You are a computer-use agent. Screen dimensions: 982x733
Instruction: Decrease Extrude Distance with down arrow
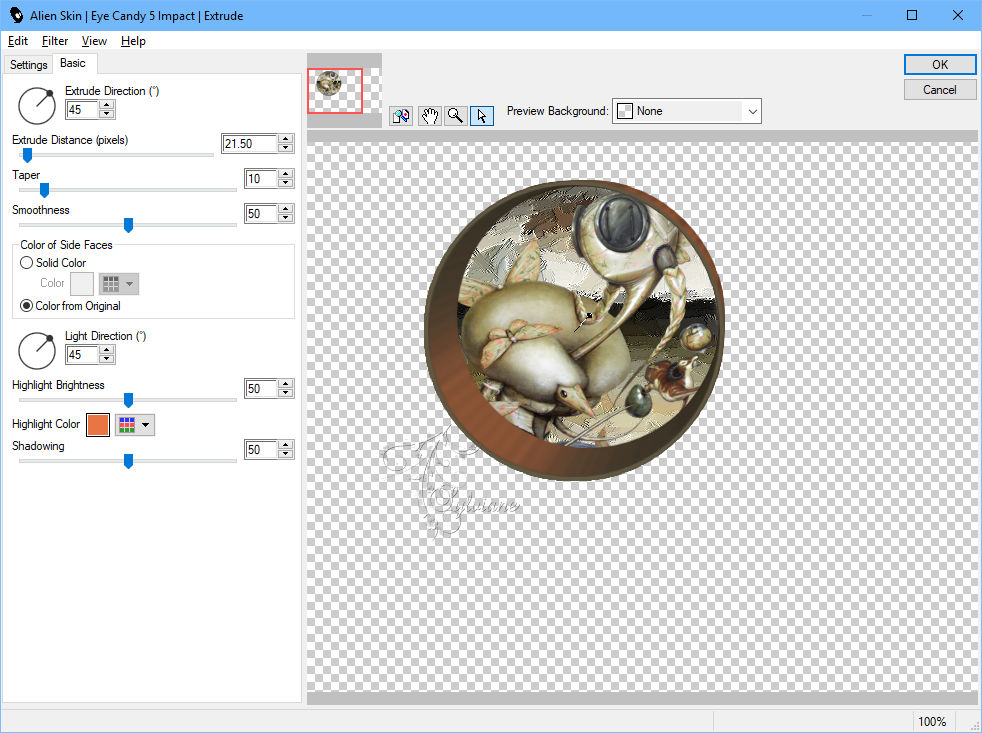click(286, 148)
